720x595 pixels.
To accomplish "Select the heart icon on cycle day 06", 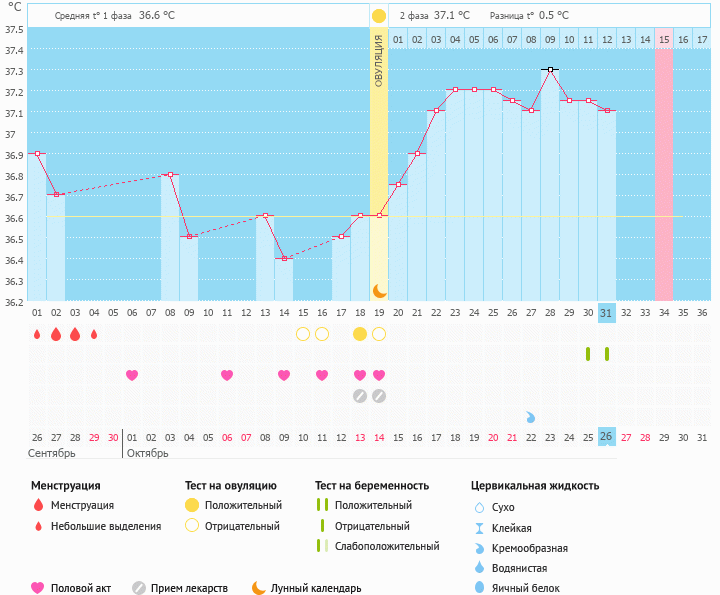I will (132, 375).
